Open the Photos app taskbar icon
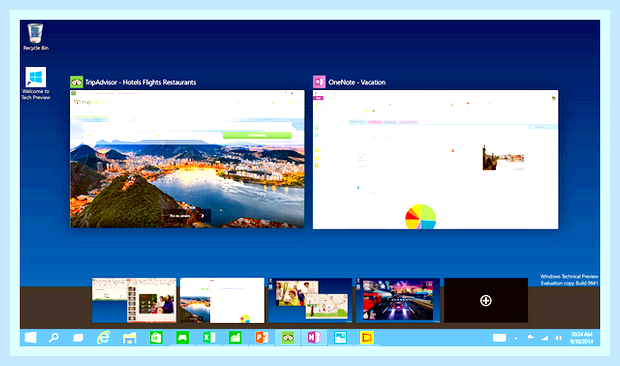 340,338
